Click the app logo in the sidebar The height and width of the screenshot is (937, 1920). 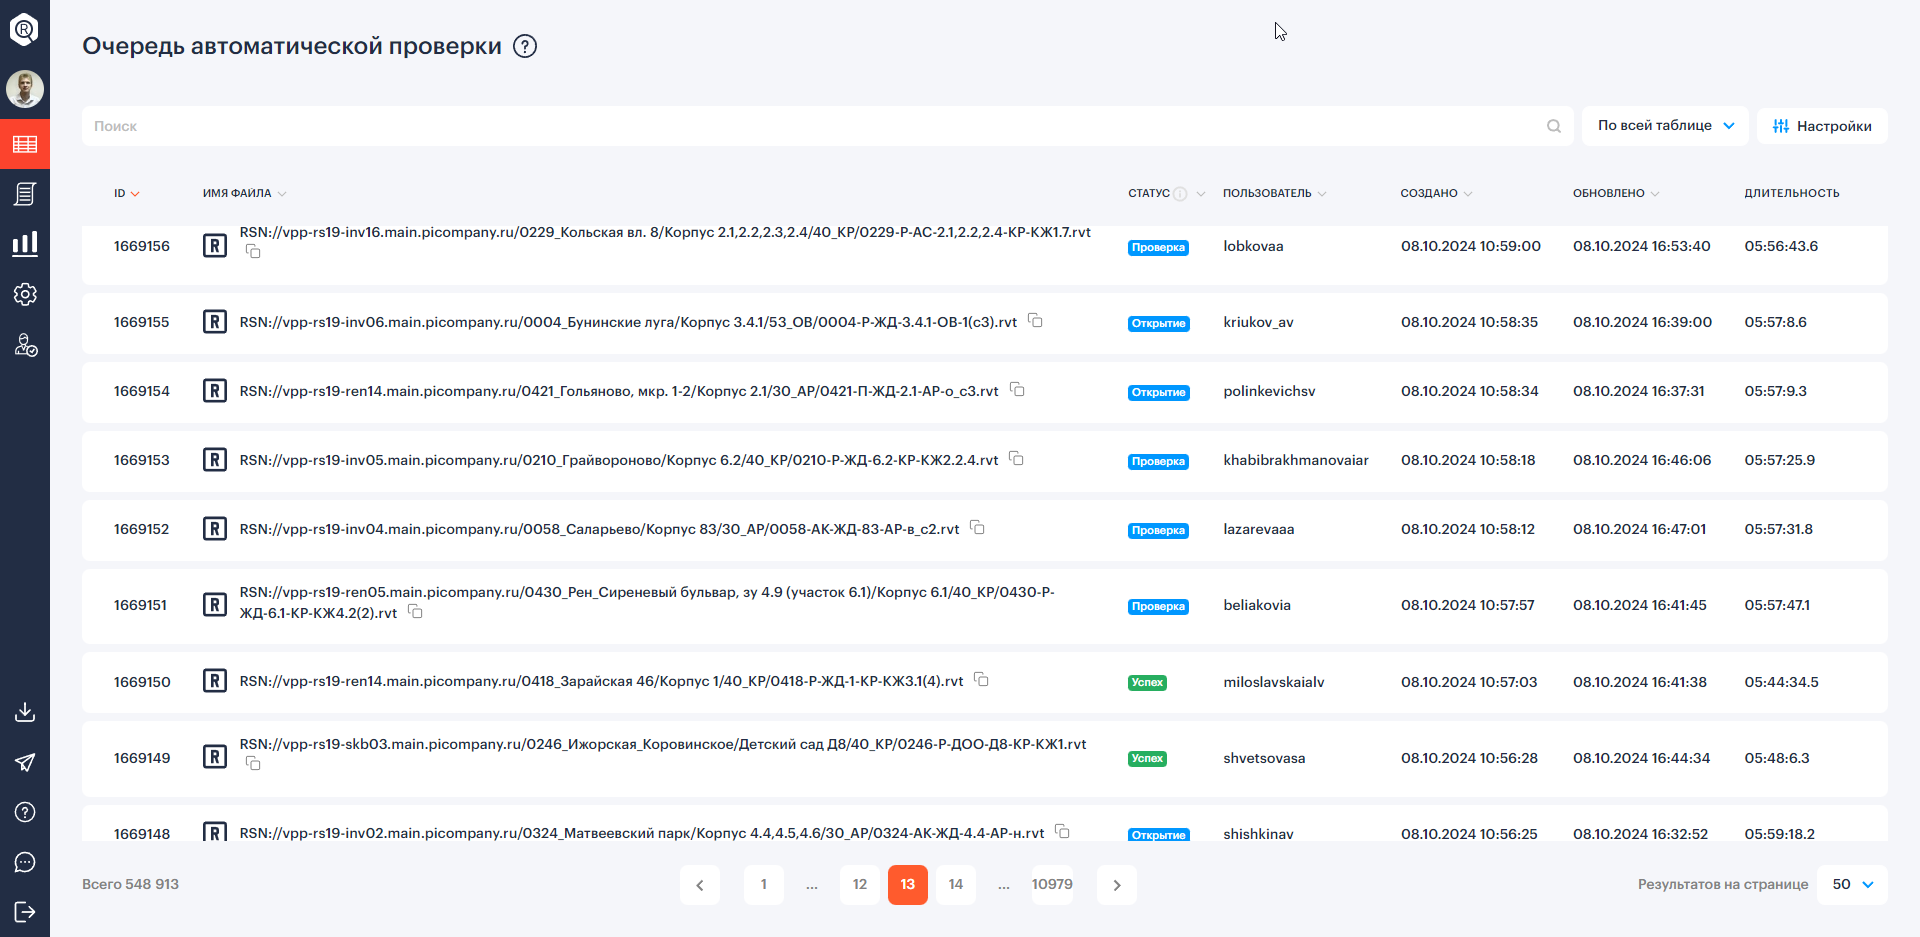(x=24, y=29)
